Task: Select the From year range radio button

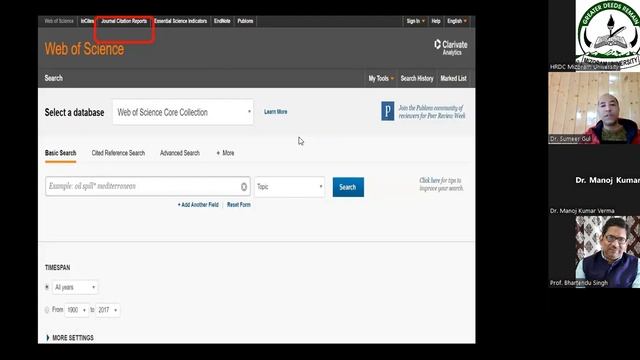Action: 47,310
